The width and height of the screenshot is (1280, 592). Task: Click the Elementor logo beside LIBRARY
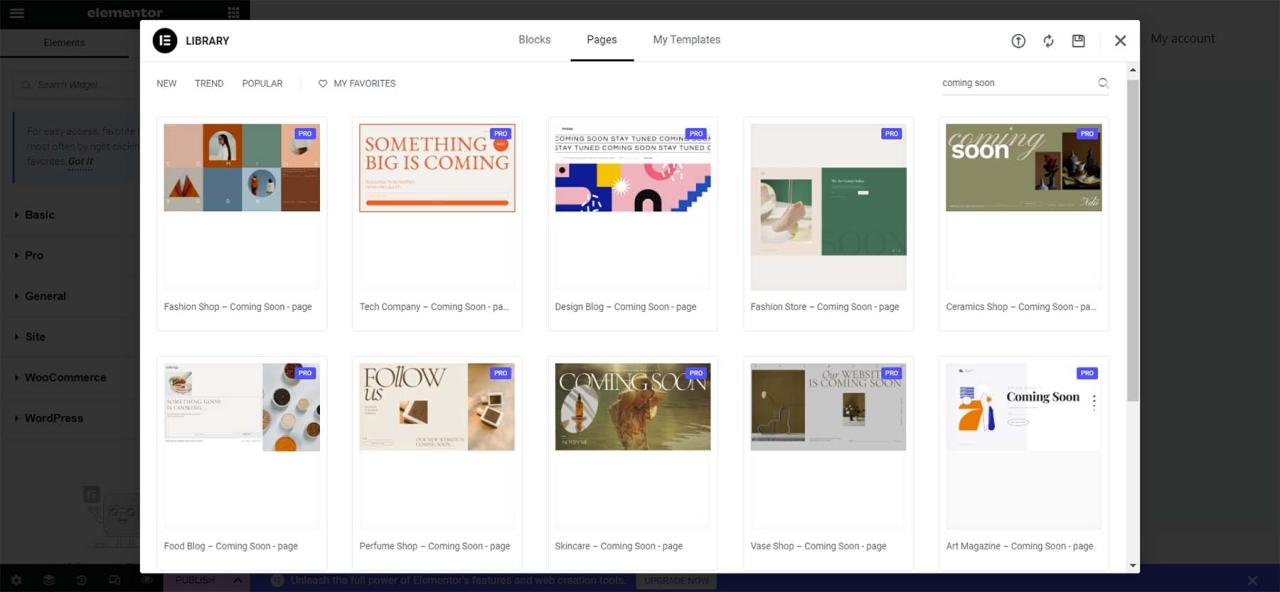pyautogui.click(x=165, y=41)
